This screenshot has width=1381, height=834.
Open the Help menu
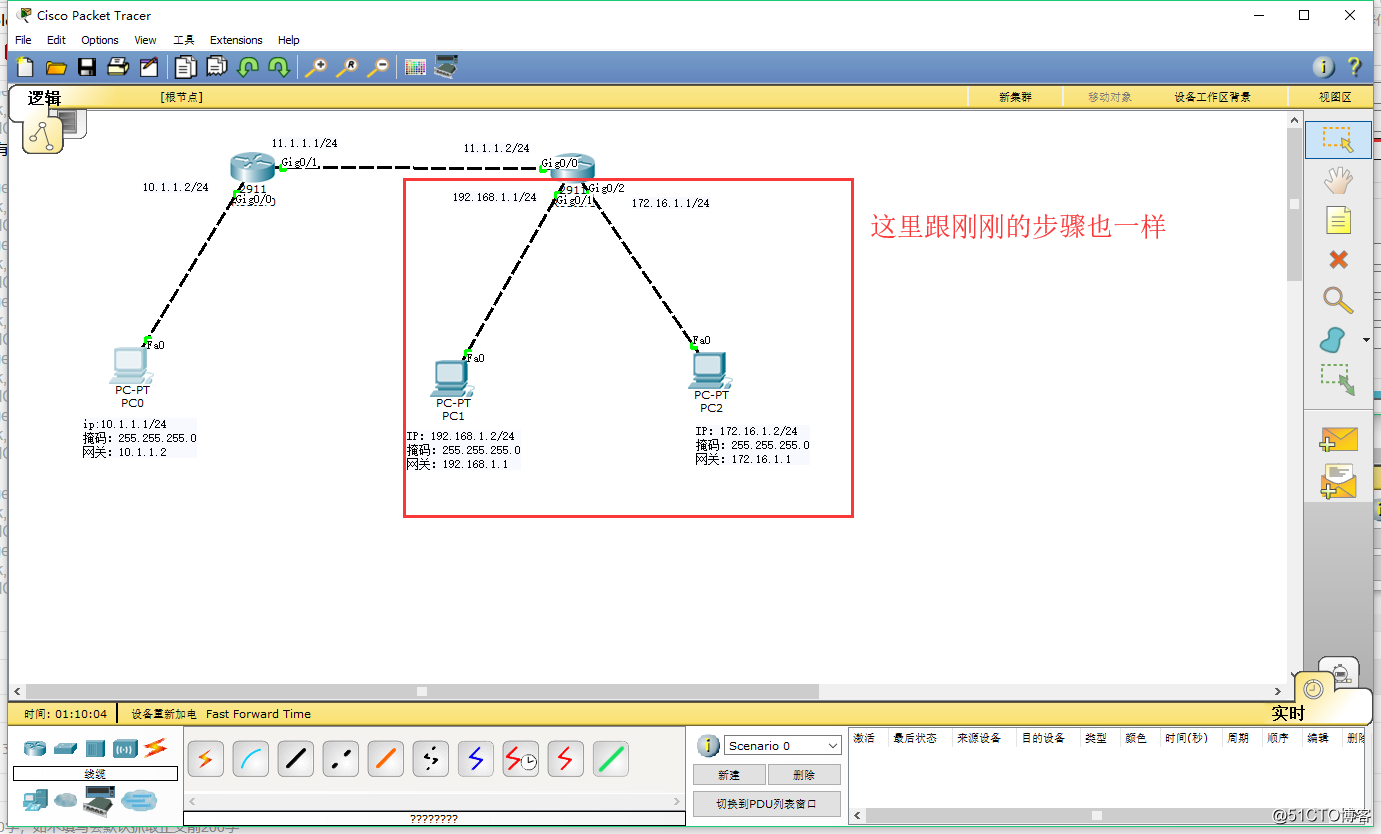click(288, 40)
